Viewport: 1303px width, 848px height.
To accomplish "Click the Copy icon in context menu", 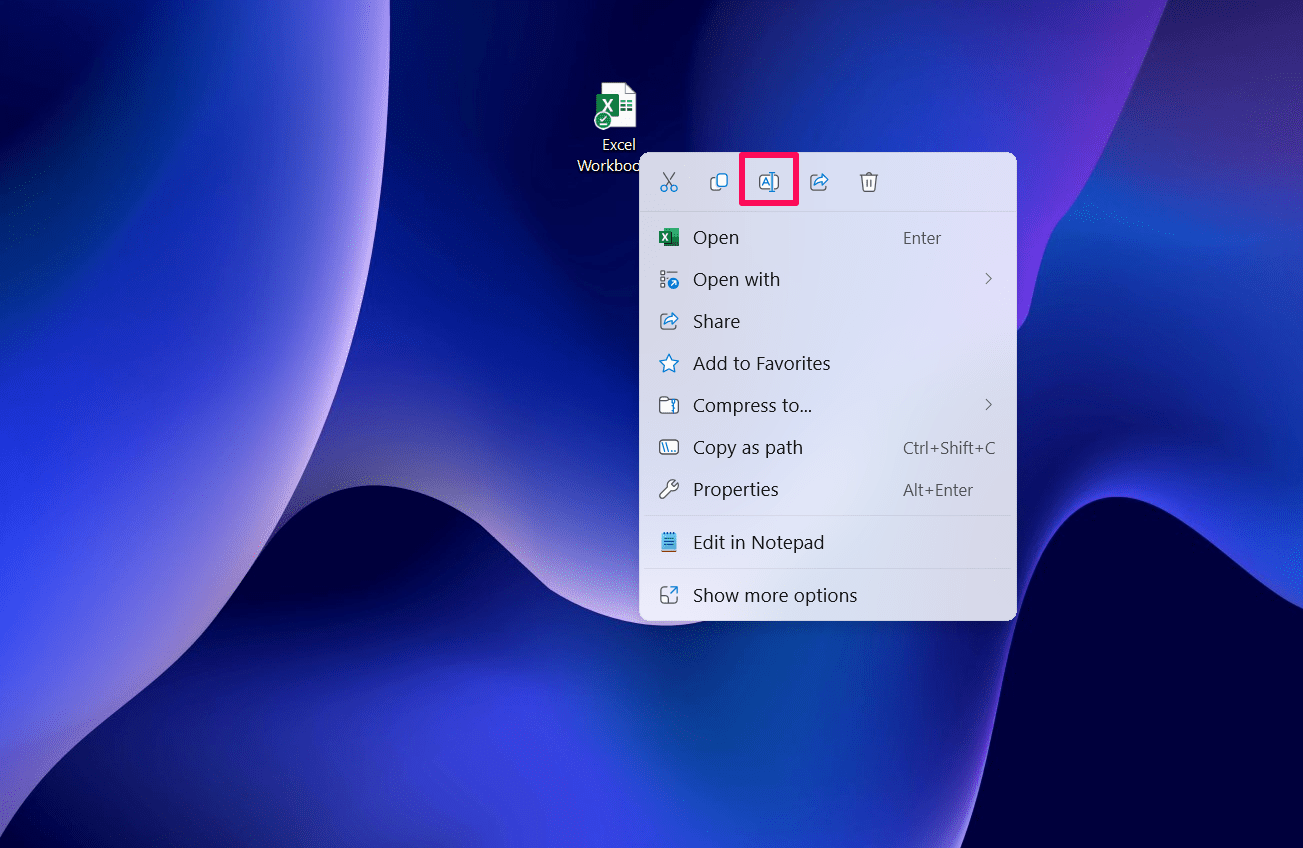I will click(719, 182).
